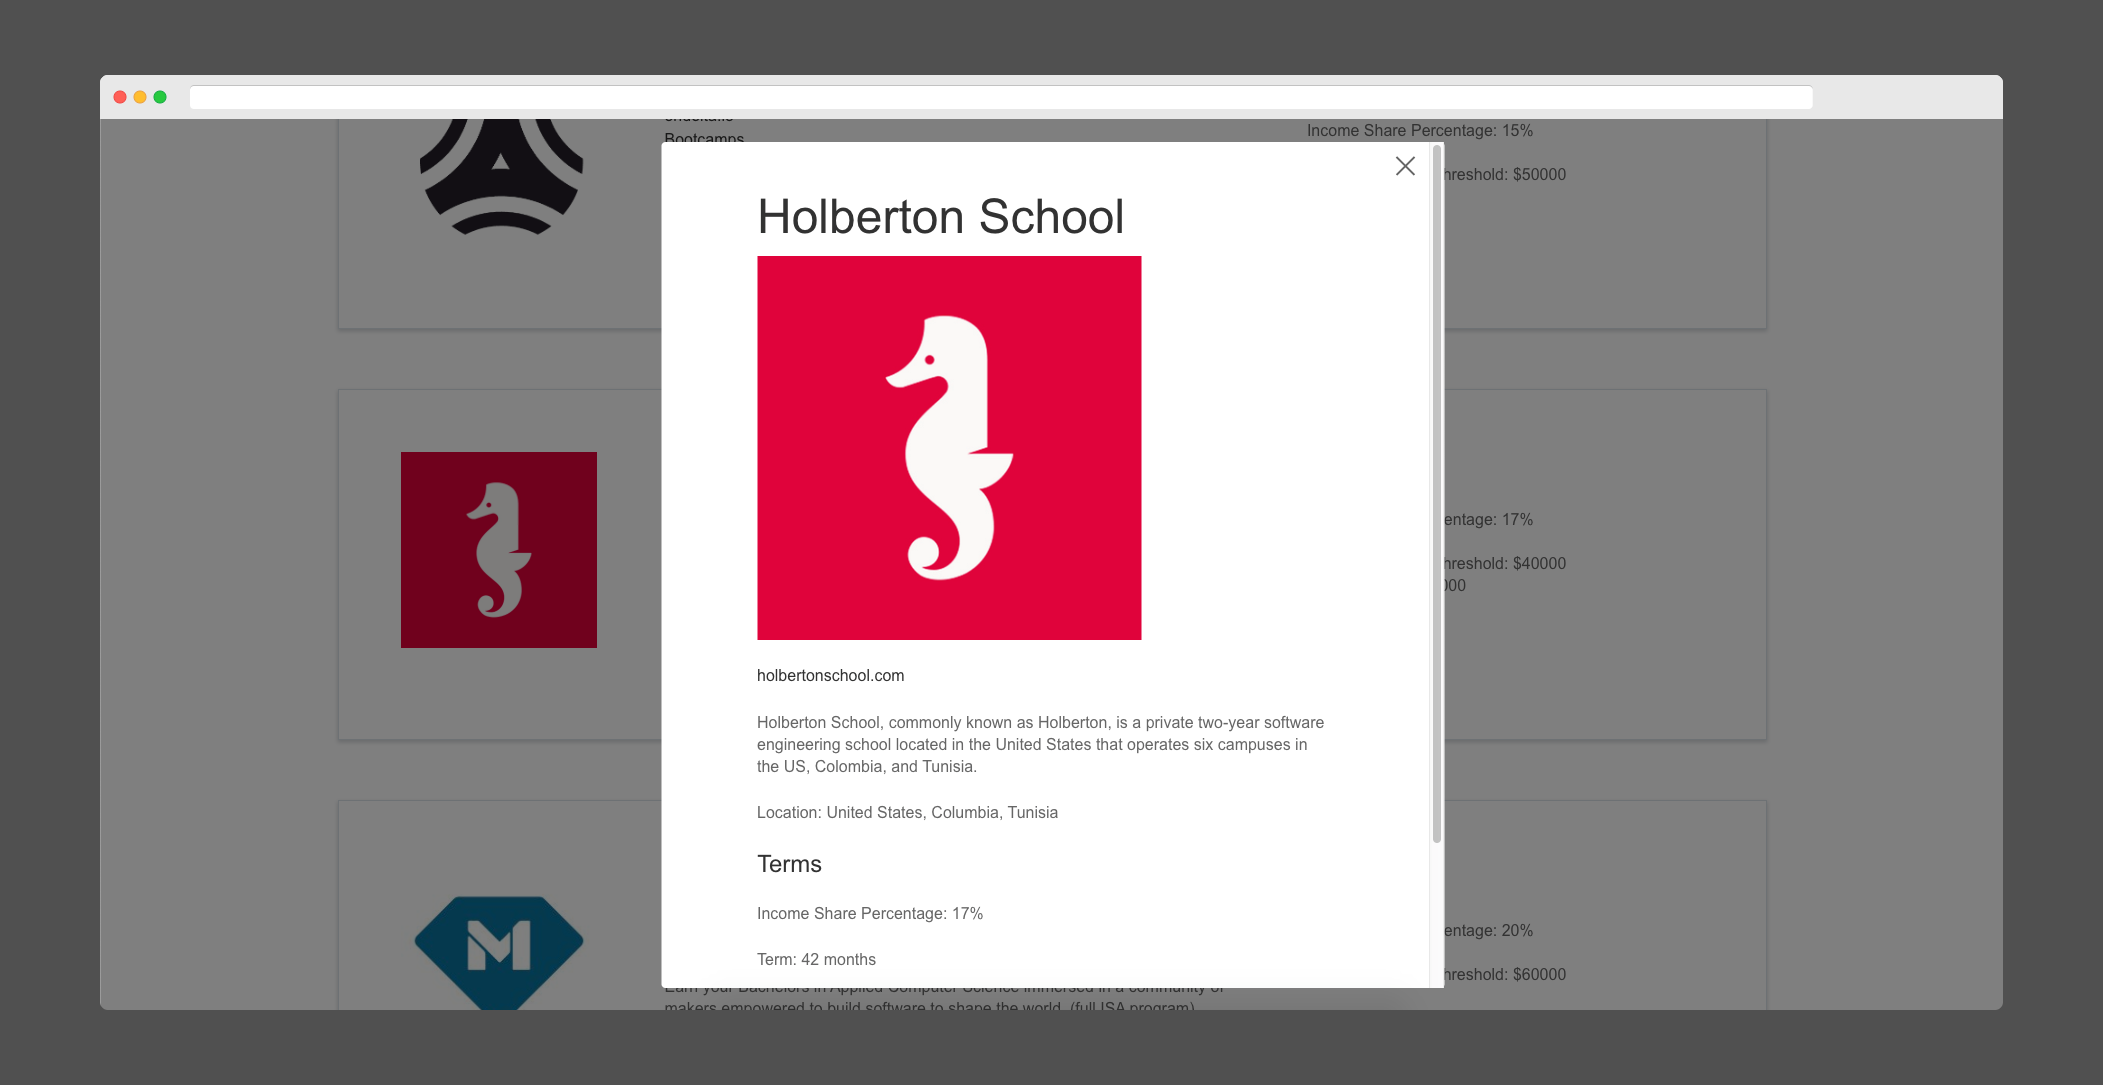Image resolution: width=2103 pixels, height=1085 pixels.
Task: Click background threshold $50000 text
Action: (x=1505, y=174)
